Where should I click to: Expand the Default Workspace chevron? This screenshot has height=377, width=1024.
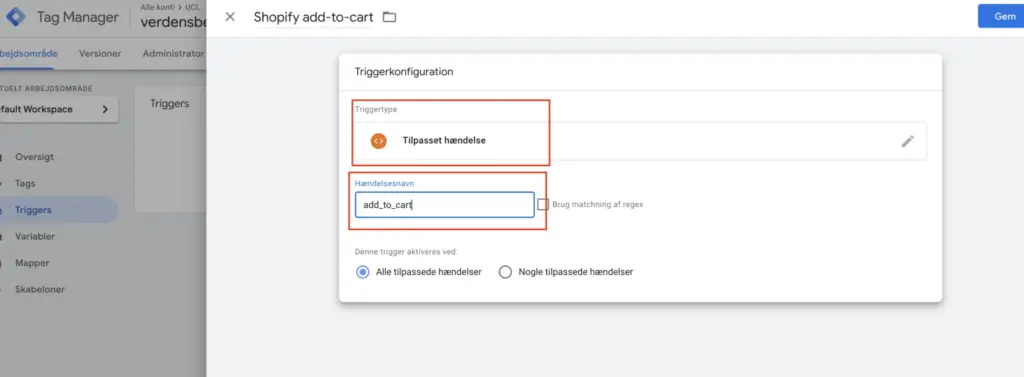point(105,110)
